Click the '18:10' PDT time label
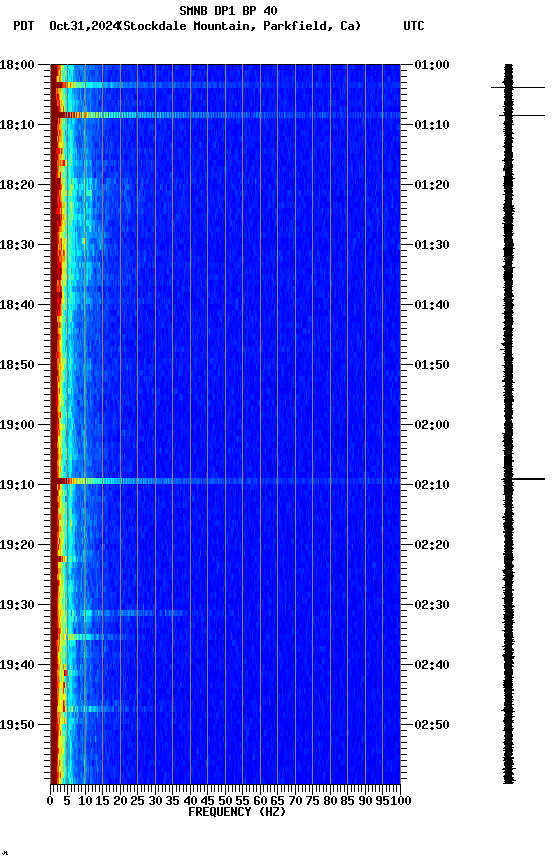The height and width of the screenshot is (864, 552). (x=17, y=125)
